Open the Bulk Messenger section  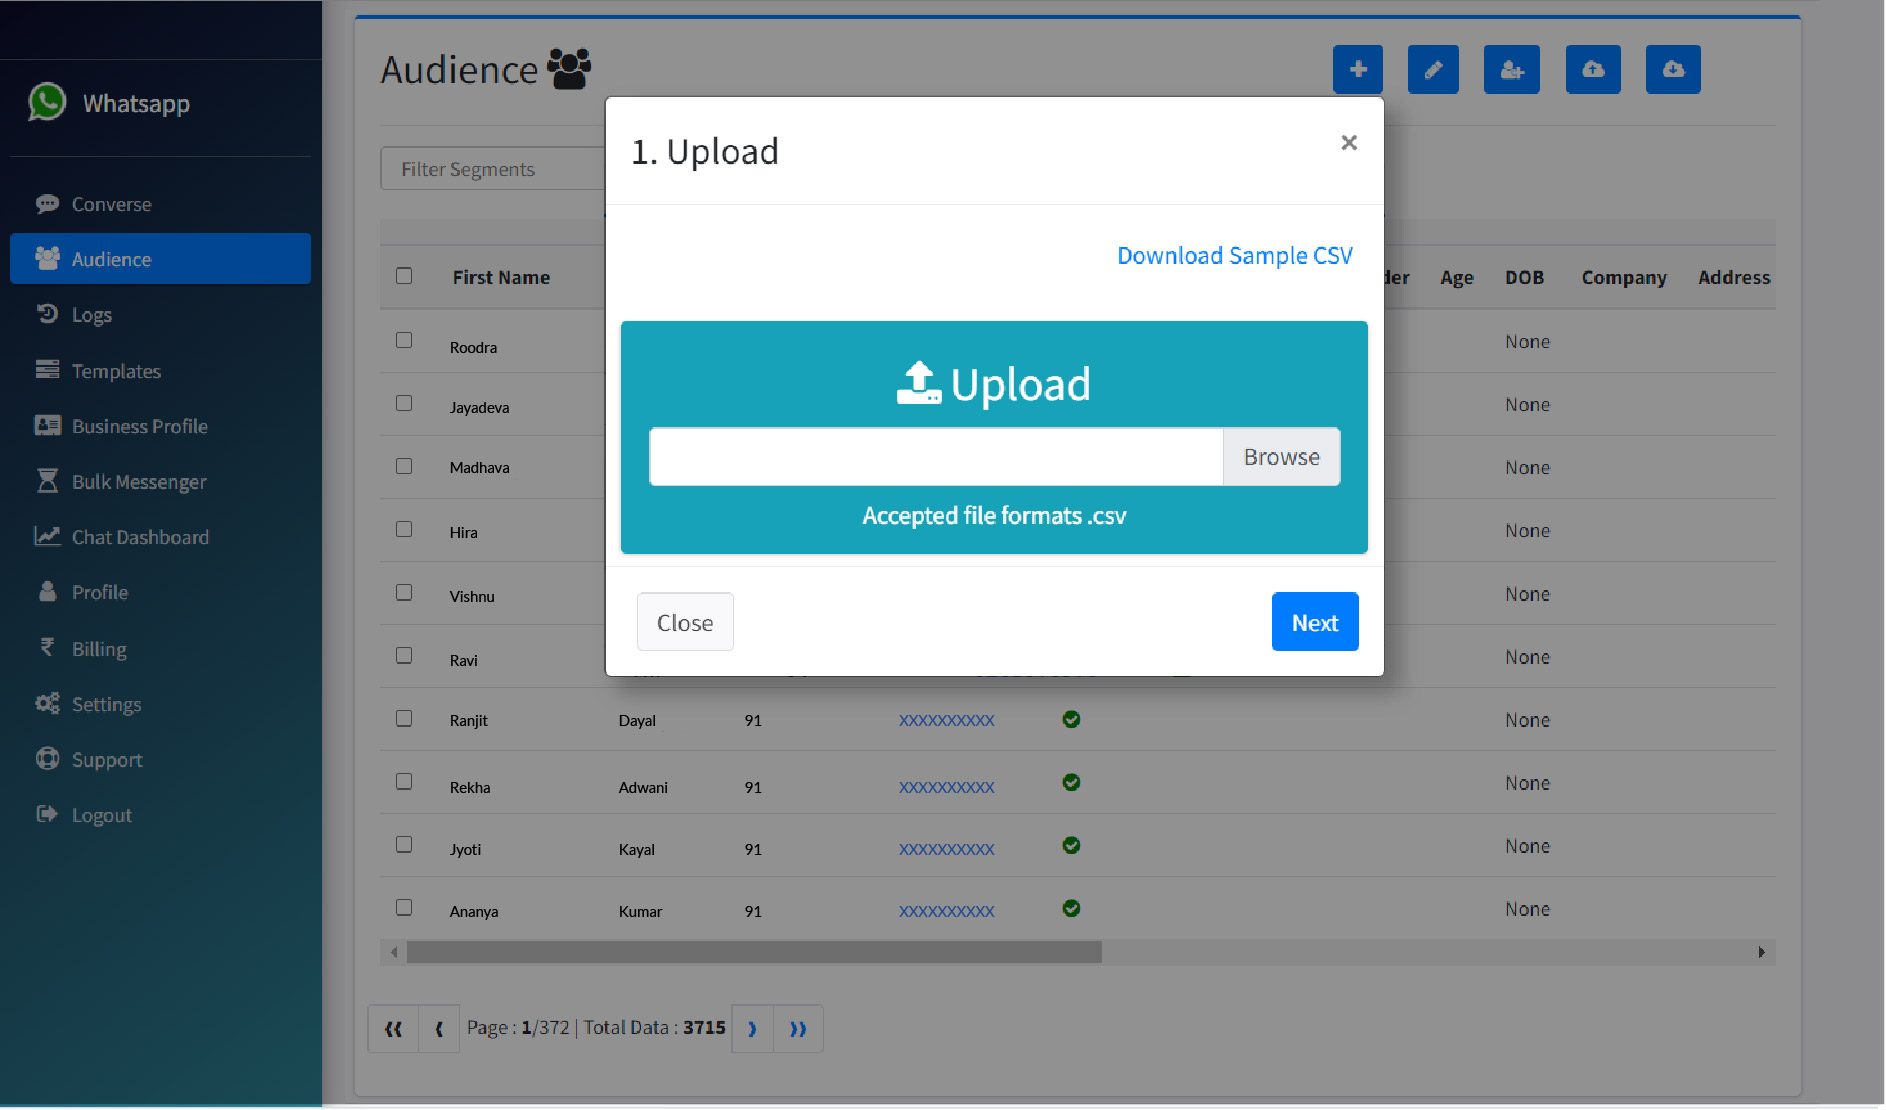(137, 481)
